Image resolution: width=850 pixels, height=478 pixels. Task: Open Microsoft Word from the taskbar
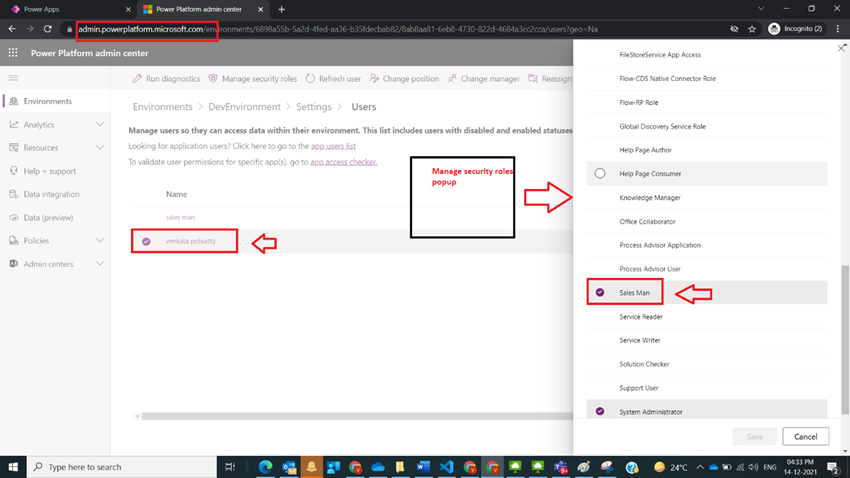(x=423, y=467)
